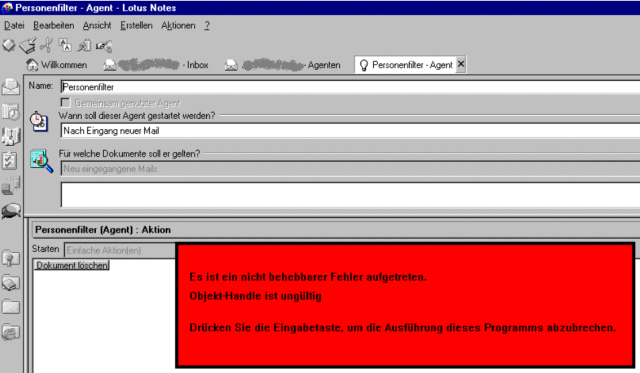
Task: Open the Bearbeiten menu
Action: pyautogui.click(x=54, y=25)
